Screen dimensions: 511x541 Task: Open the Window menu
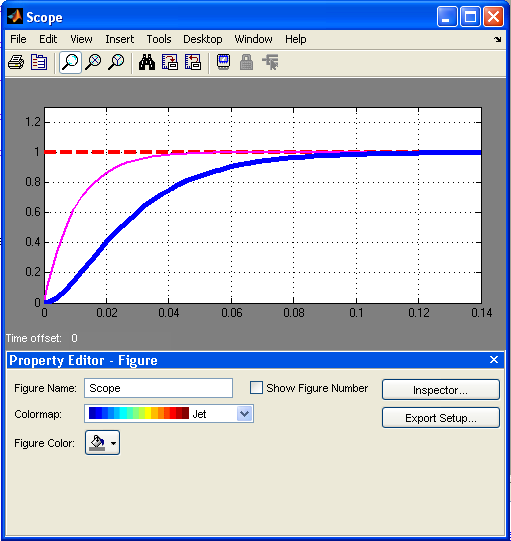tap(253, 39)
